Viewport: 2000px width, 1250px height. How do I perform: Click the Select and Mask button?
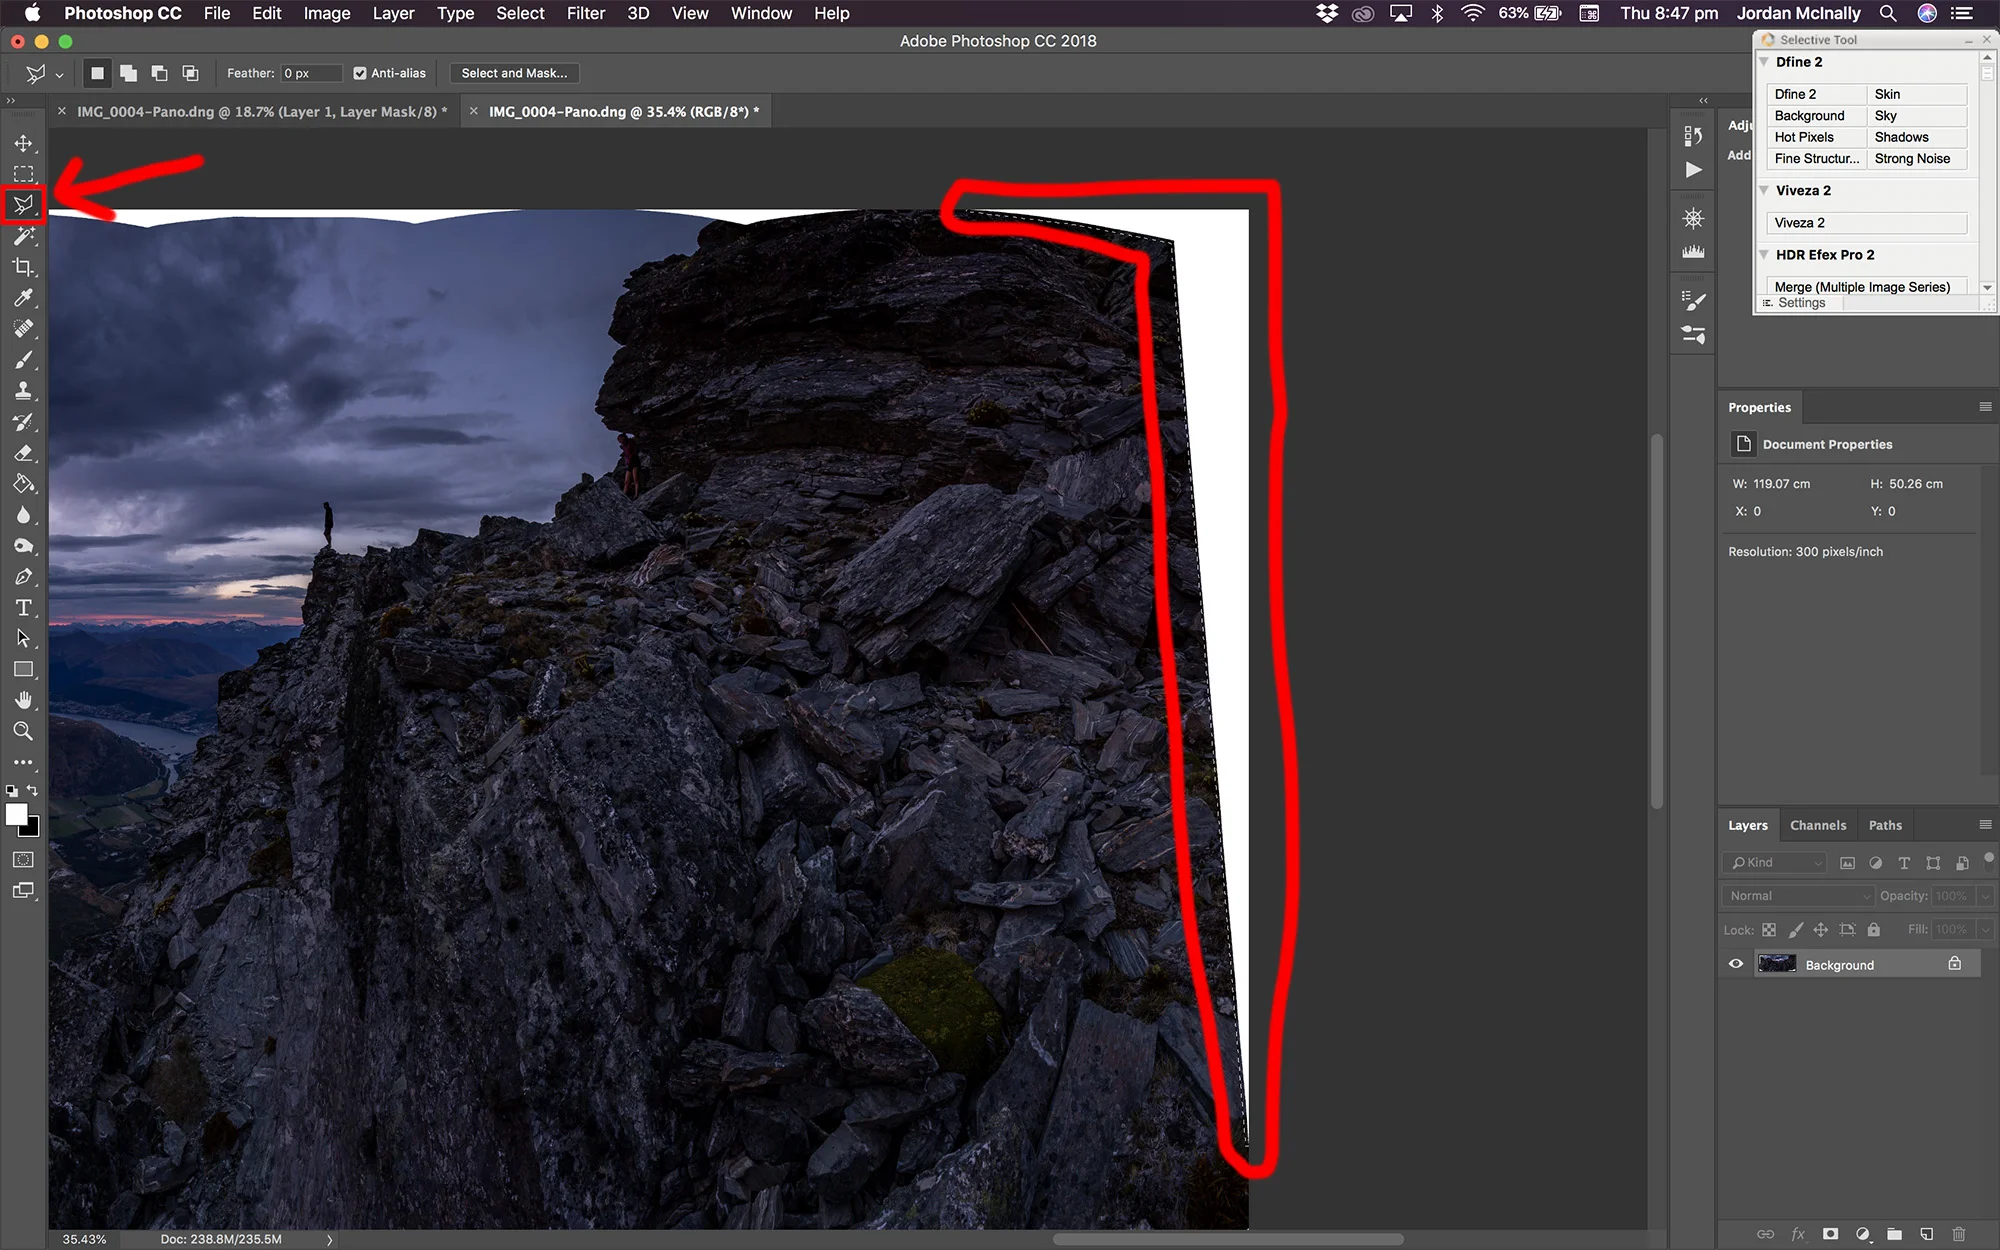[x=514, y=73]
